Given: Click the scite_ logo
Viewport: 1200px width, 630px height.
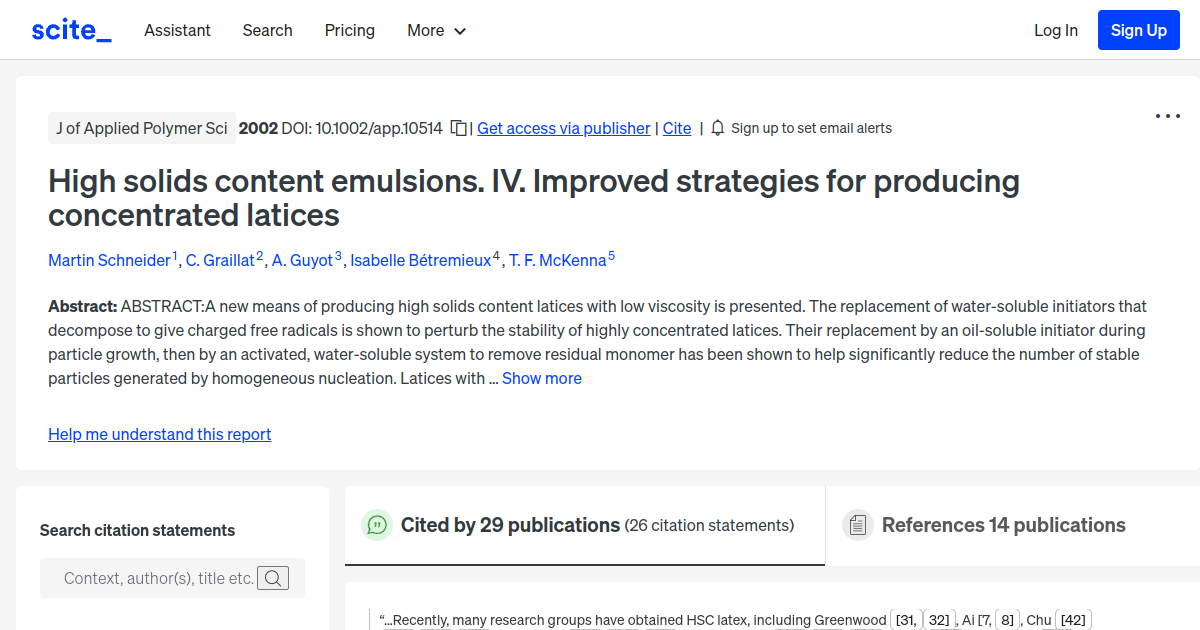Looking at the screenshot, I should [70, 29].
